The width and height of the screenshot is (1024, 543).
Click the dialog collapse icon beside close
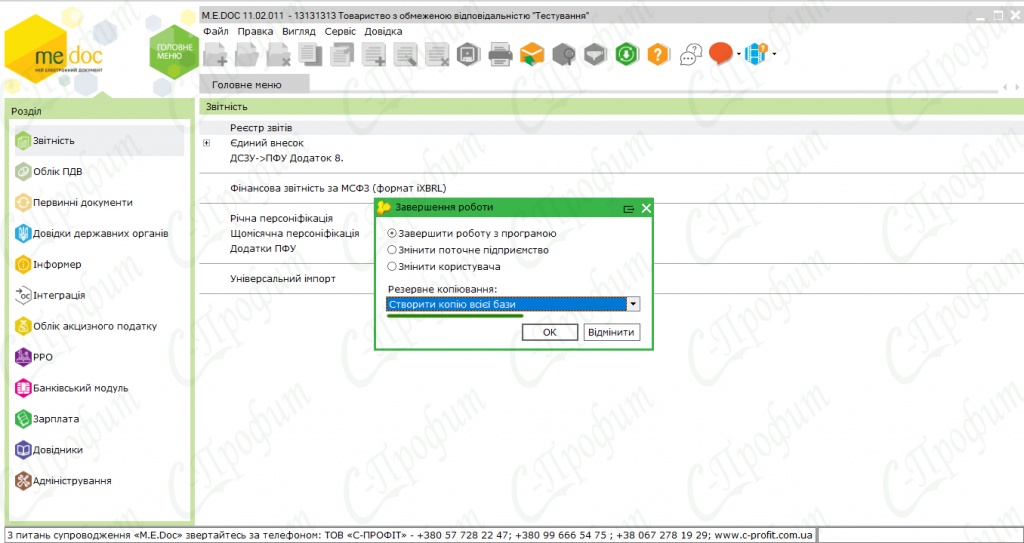click(629, 209)
